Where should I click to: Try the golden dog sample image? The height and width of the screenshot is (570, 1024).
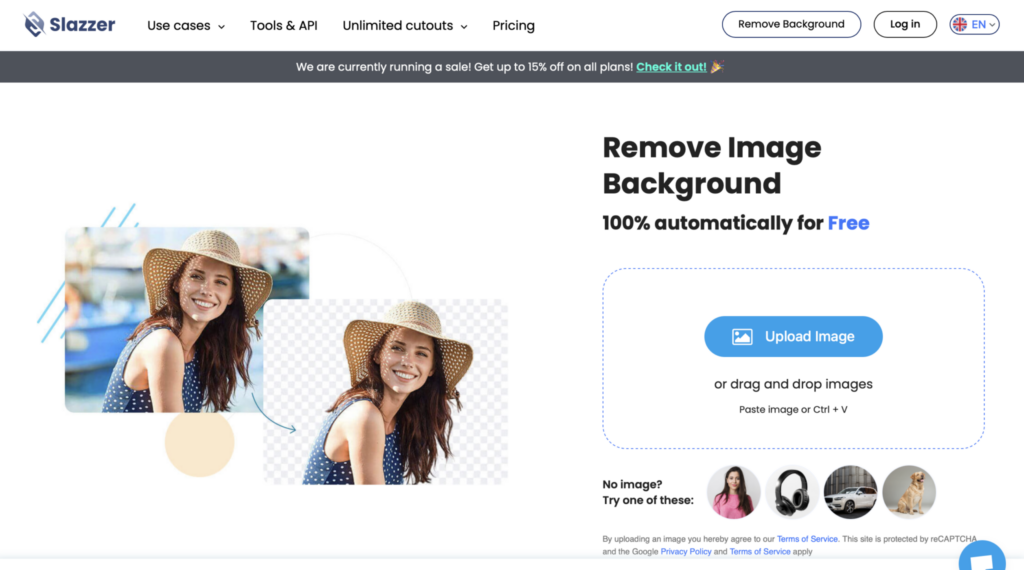tap(909, 492)
